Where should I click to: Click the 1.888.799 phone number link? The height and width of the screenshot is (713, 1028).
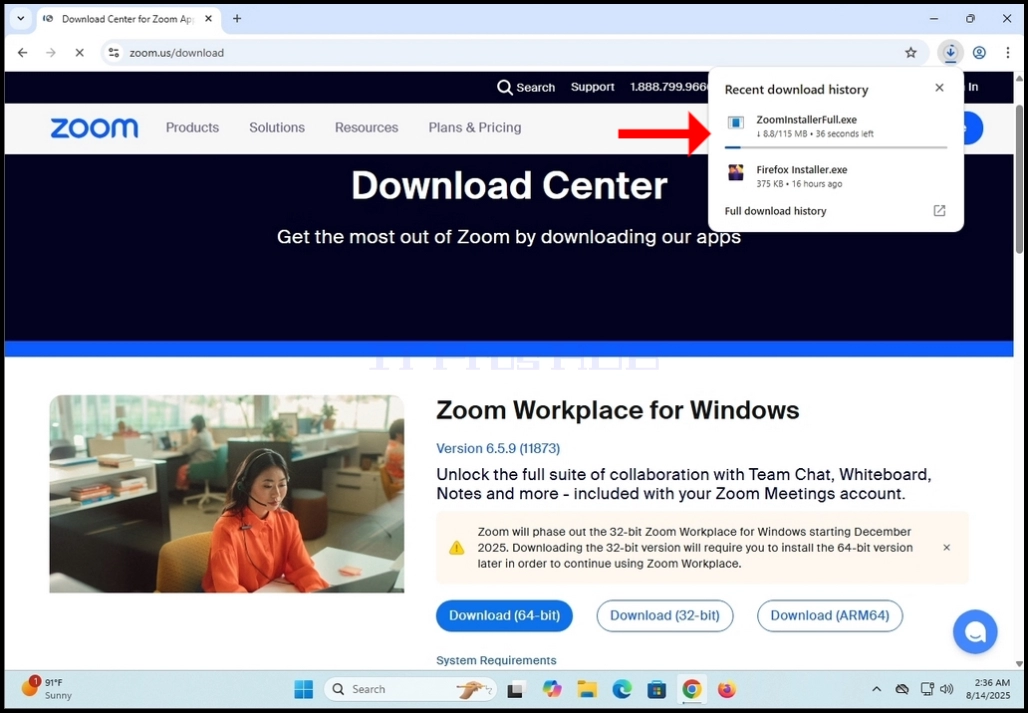tap(669, 87)
